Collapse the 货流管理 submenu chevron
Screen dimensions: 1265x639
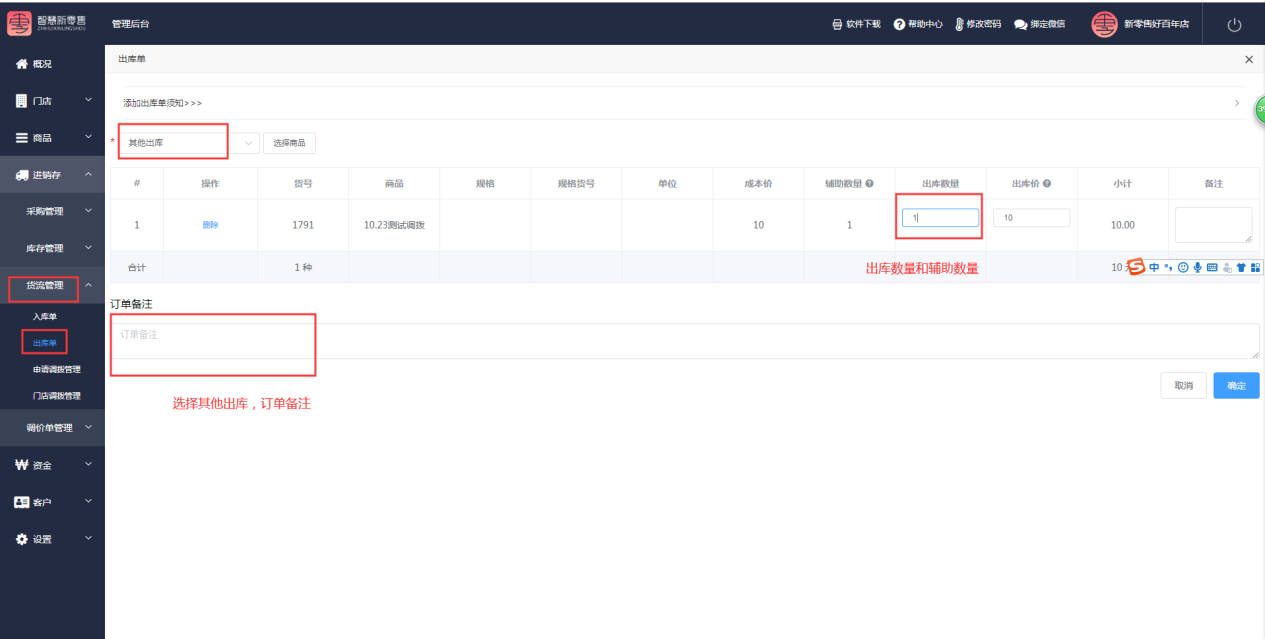88,285
